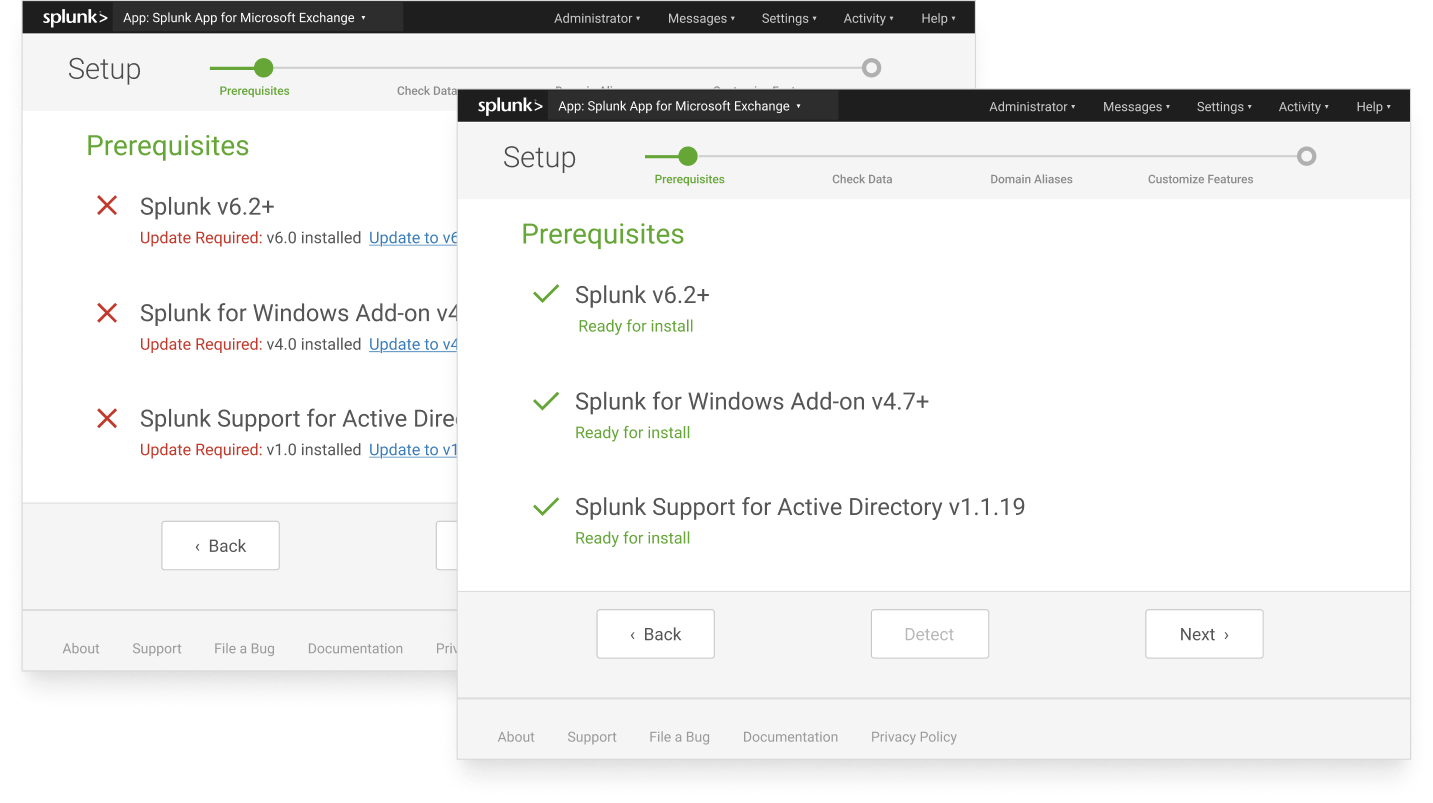Click the Detect button
Screen dimensions: 1433x803
(929, 634)
